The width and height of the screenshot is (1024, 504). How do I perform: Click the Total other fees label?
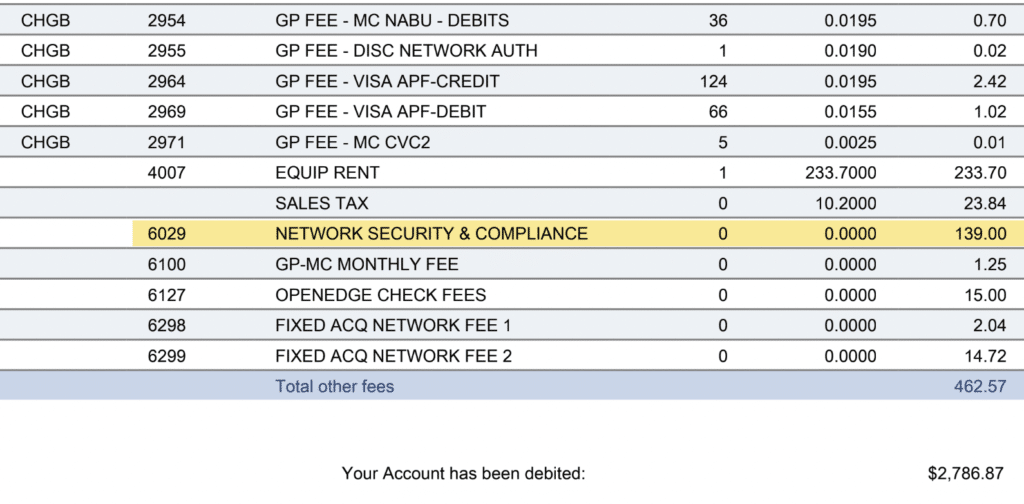click(x=335, y=386)
